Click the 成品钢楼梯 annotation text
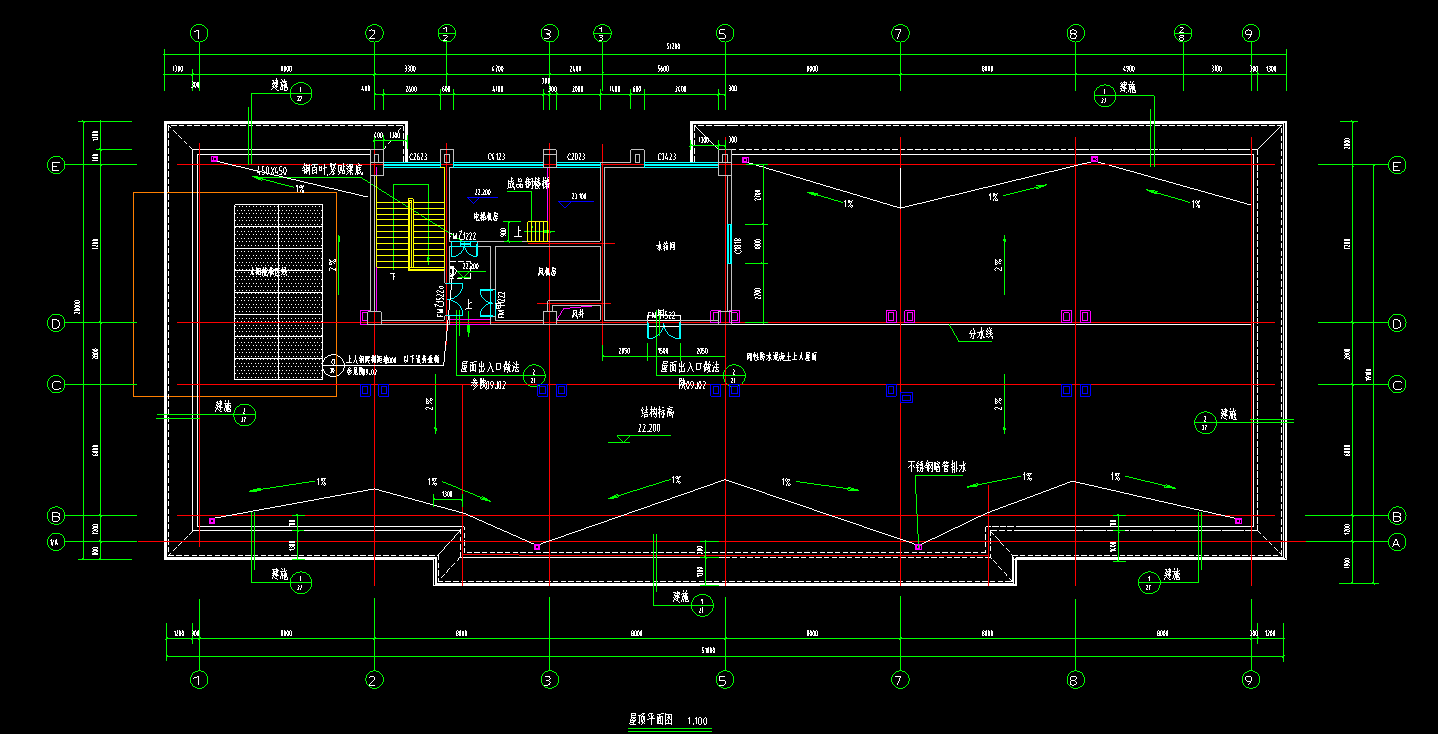This screenshot has height=734, width=1438. click(x=528, y=184)
